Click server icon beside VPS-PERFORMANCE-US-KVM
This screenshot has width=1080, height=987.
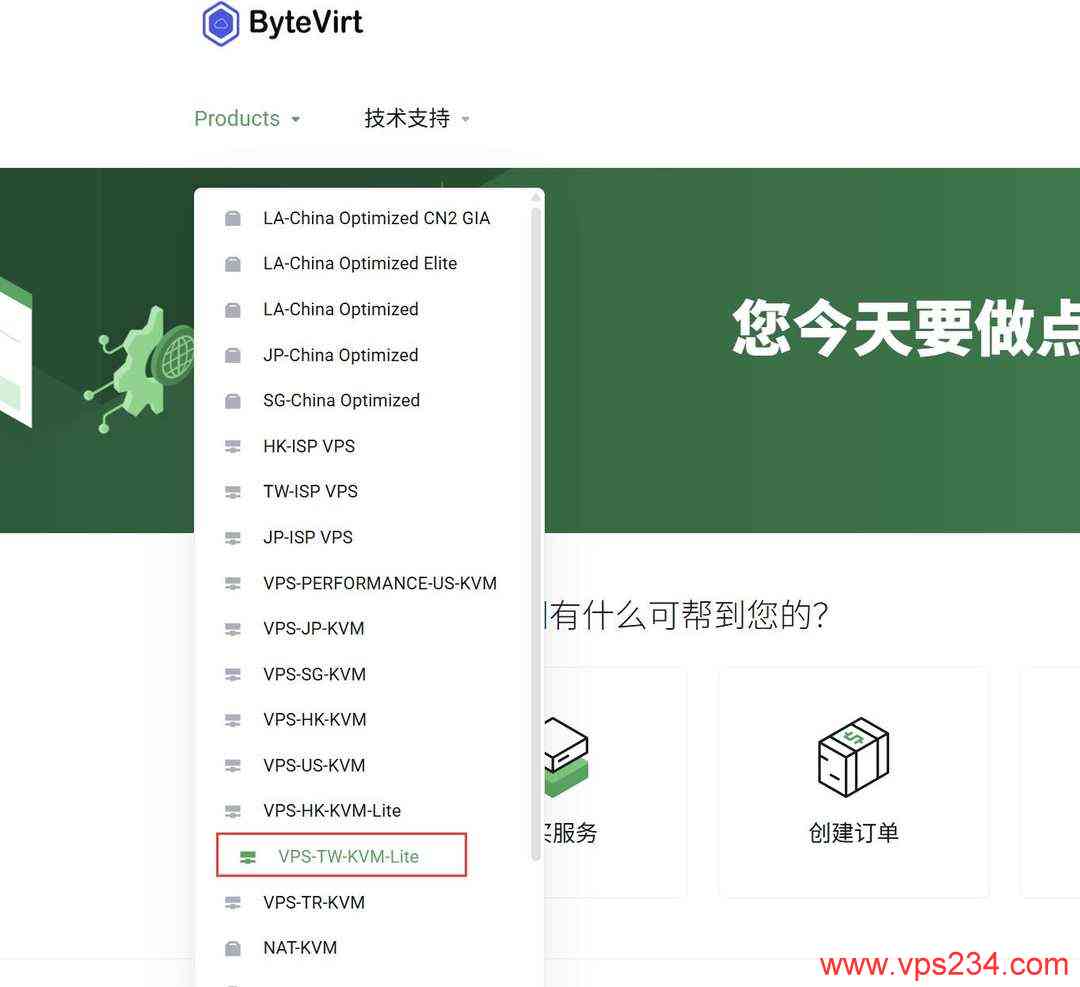point(233,583)
